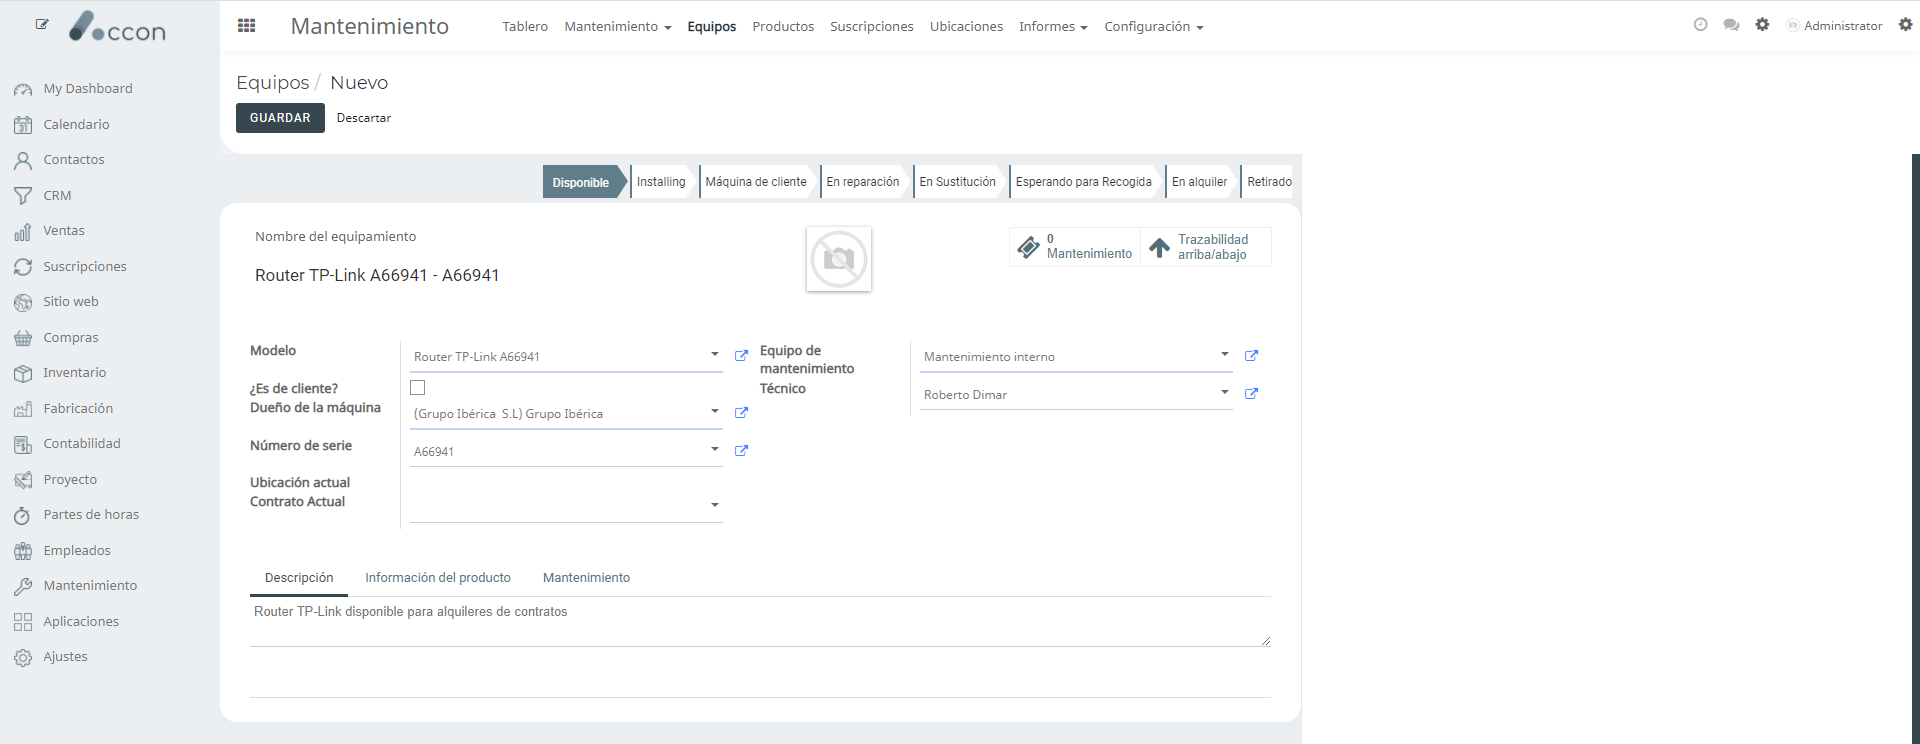Open external link for Equipo de mantenimiento

point(1251,356)
